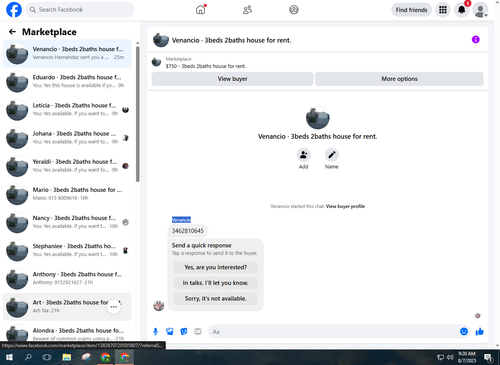Send a thumbs up like
500x365 pixels.
pyautogui.click(x=479, y=331)
